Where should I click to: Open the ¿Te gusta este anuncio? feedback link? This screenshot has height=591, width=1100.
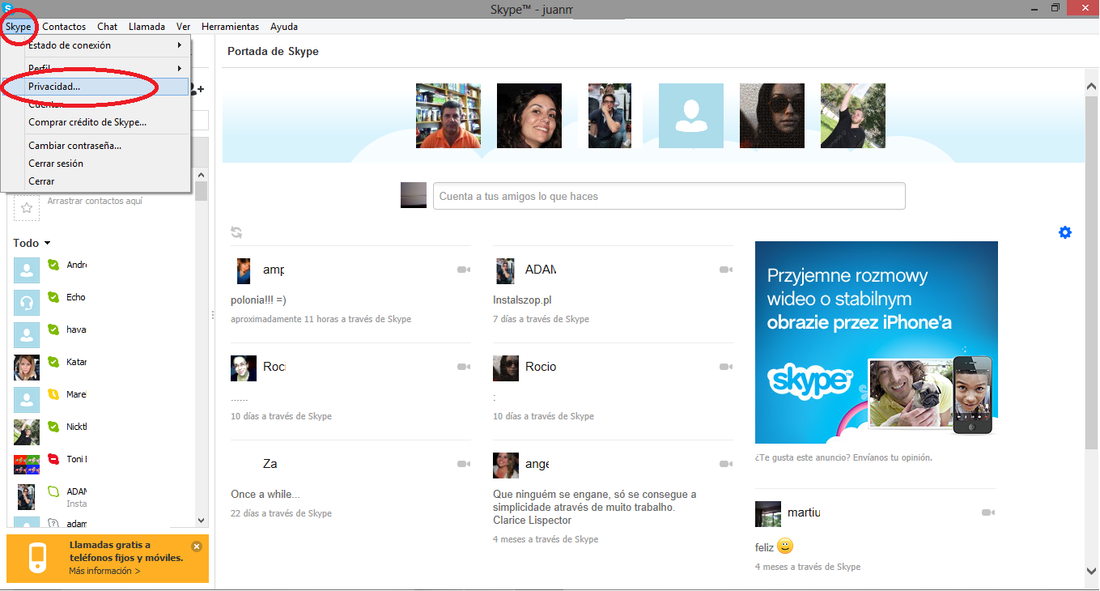[843, 458]
